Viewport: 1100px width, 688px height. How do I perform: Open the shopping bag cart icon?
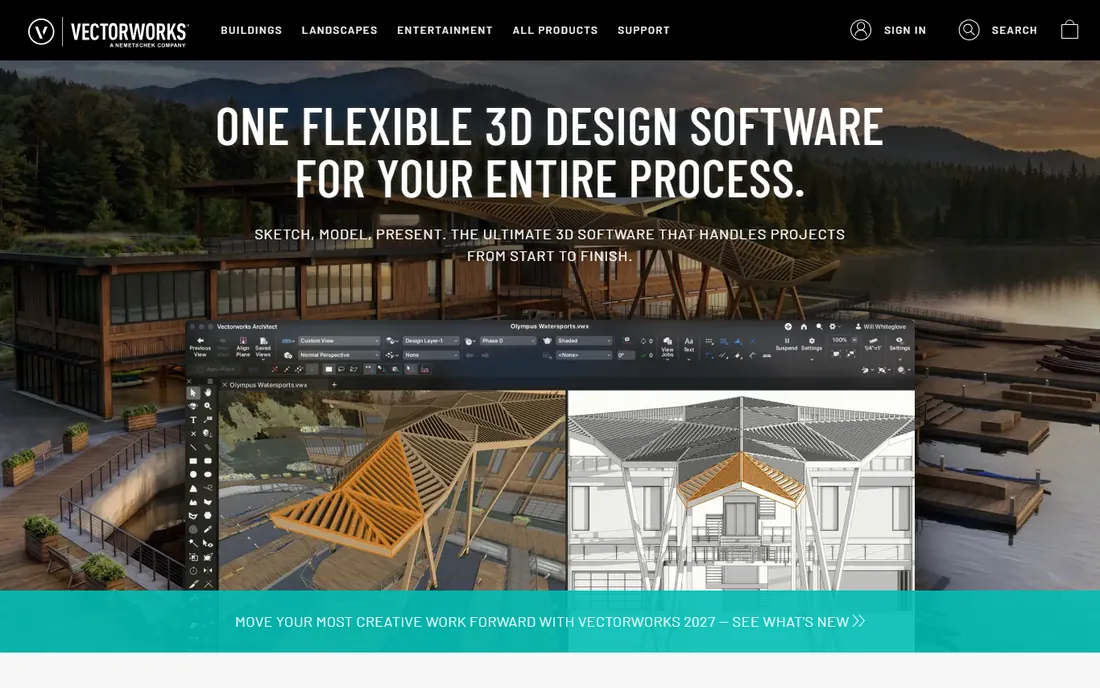click(1069, 29)
